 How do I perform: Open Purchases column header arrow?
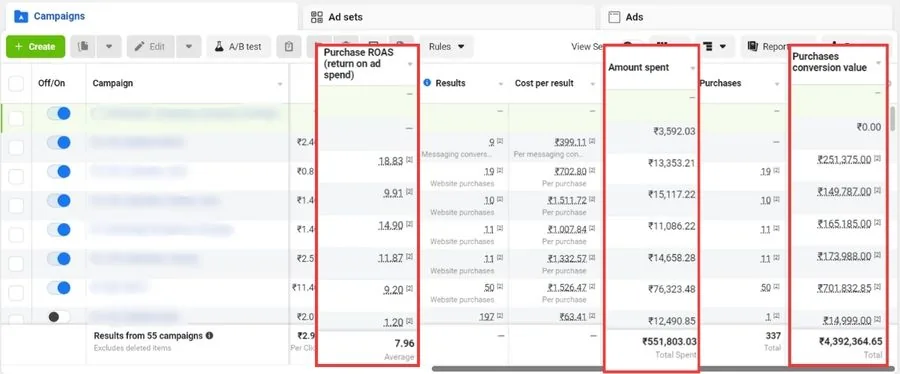pyautogui.click(x=777, y=84)
